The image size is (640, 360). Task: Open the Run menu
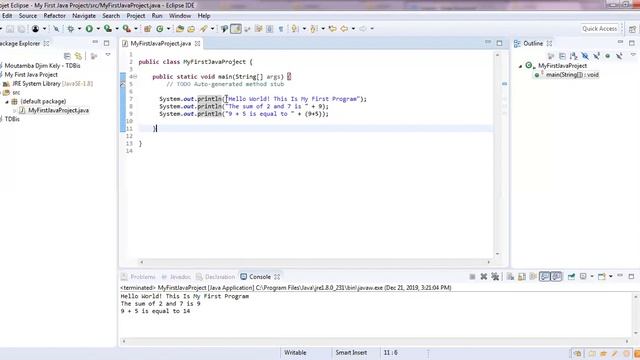[x=157, y=16]
